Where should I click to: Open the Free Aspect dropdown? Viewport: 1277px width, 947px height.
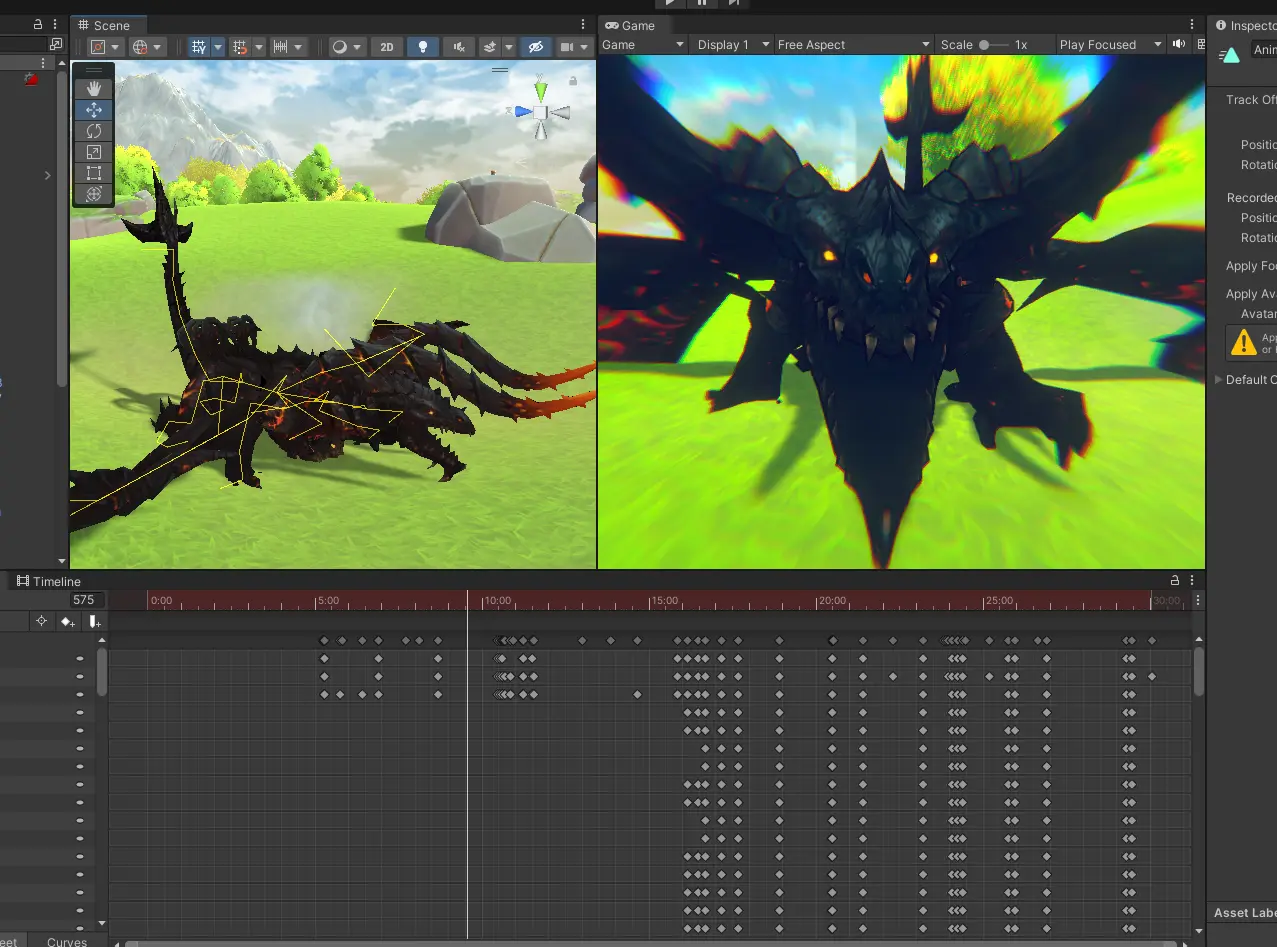tap(853, 45)
